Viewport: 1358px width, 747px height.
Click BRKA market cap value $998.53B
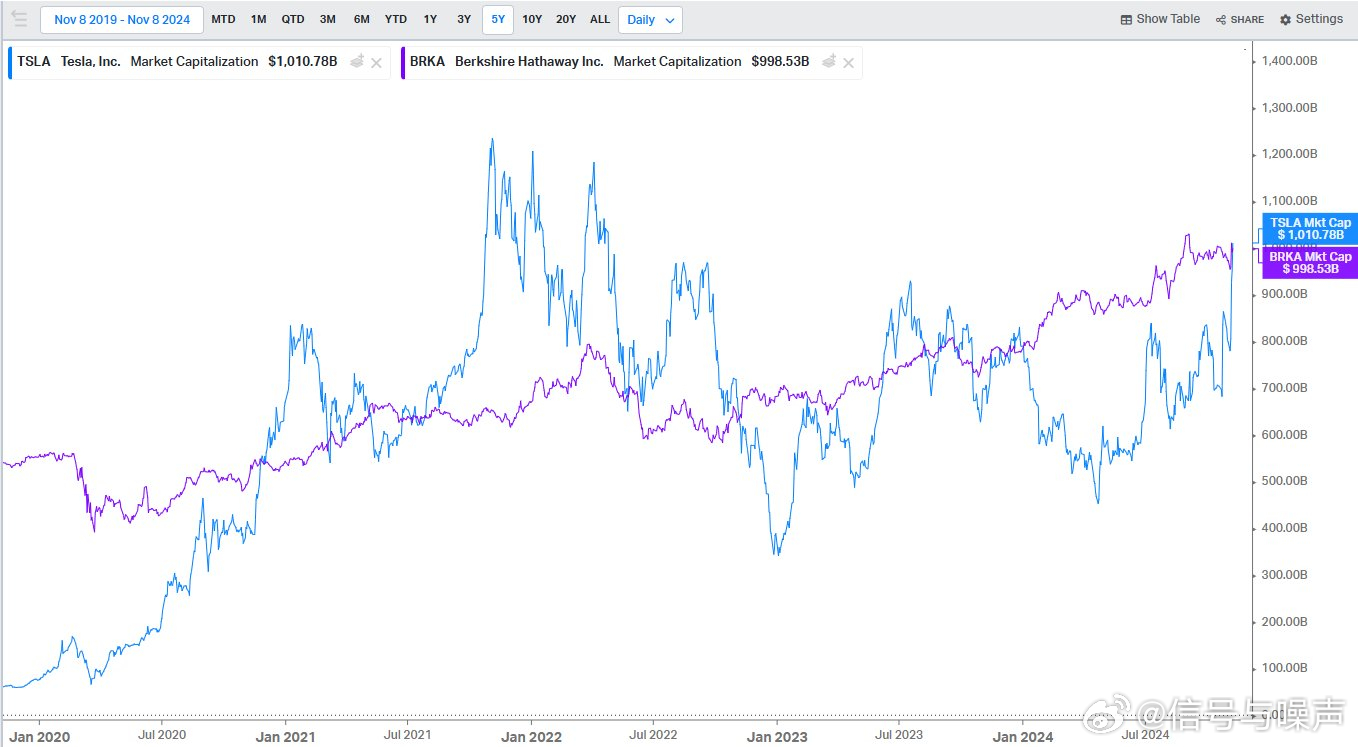tap(780, 62)
